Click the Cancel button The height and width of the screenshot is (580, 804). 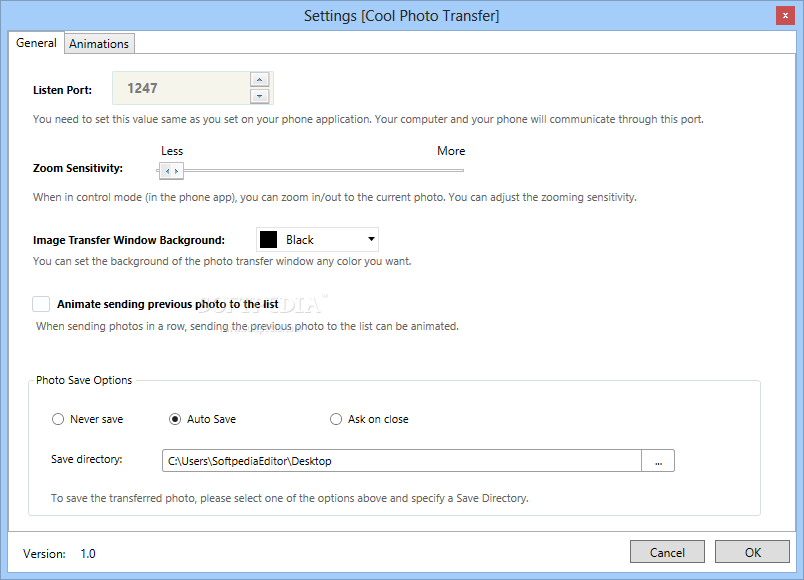(x=667, y=552)
